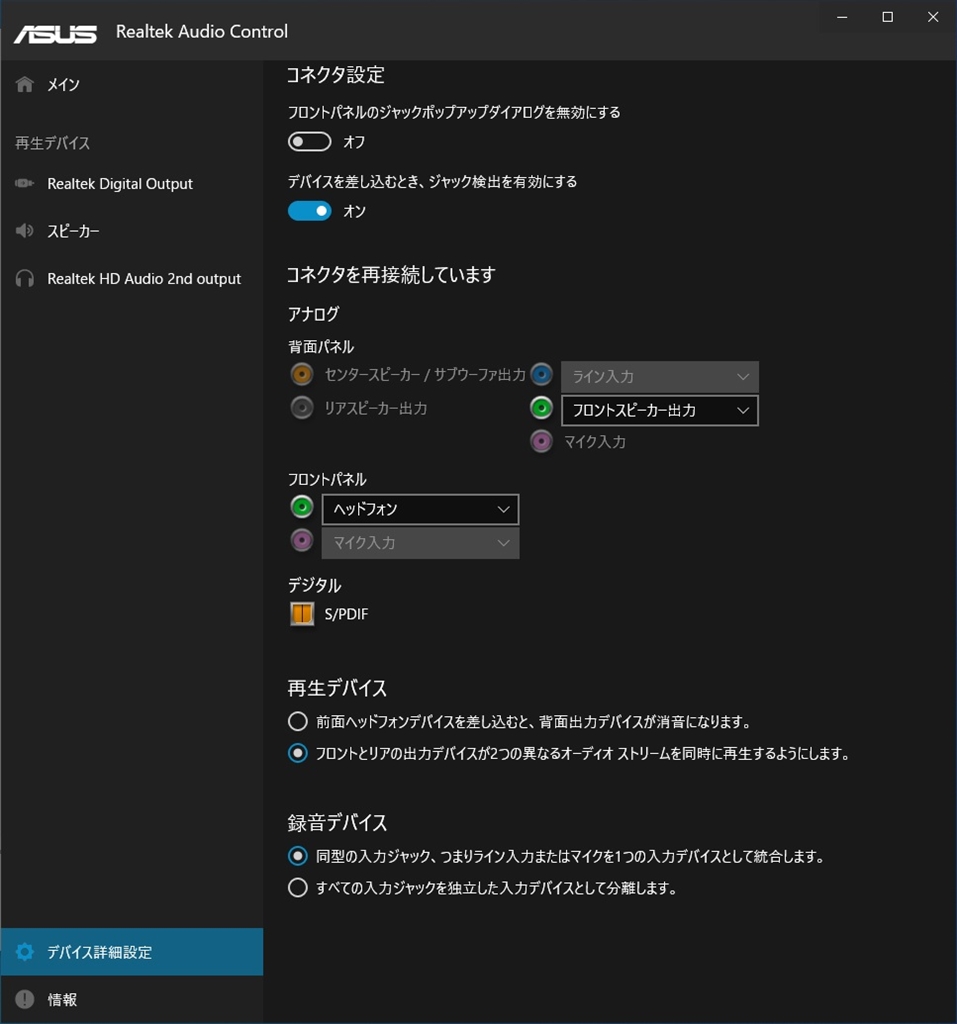Screen dimensions: 957x1024
Task: Click the rear panel マイク入力 label
Action: click(x=595, y=442)
